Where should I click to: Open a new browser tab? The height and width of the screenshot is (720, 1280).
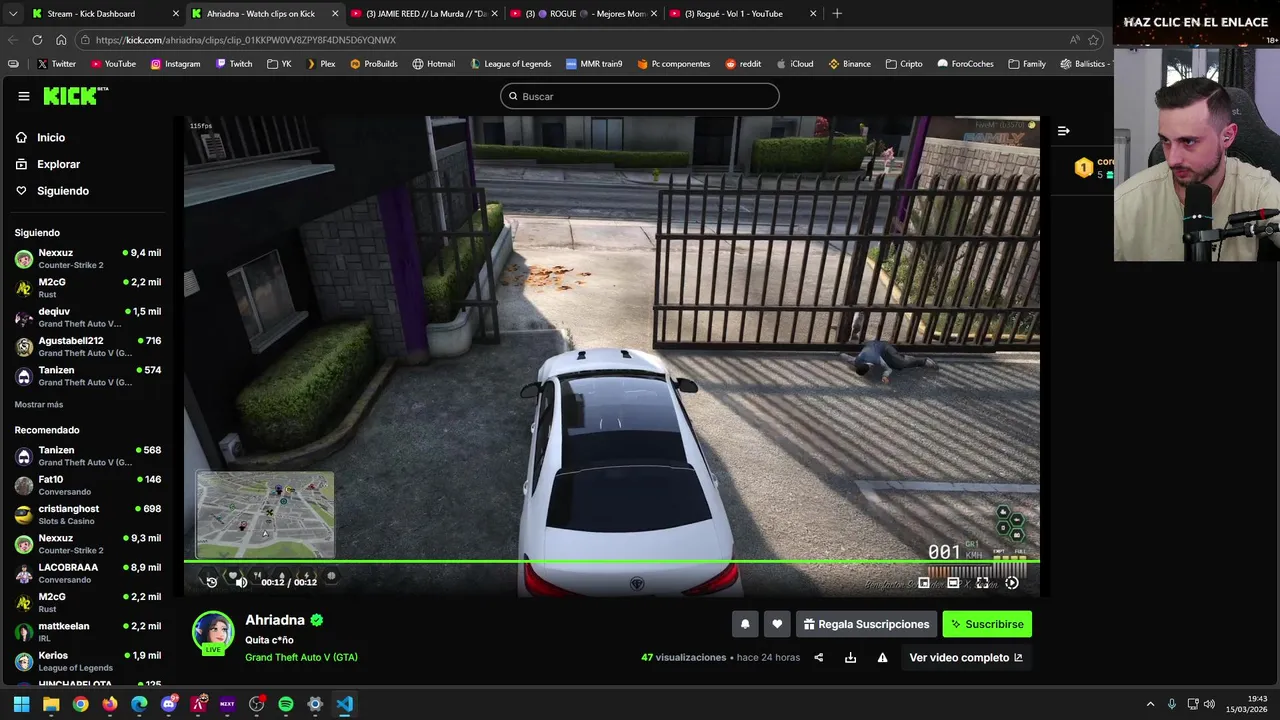[837, 13]
